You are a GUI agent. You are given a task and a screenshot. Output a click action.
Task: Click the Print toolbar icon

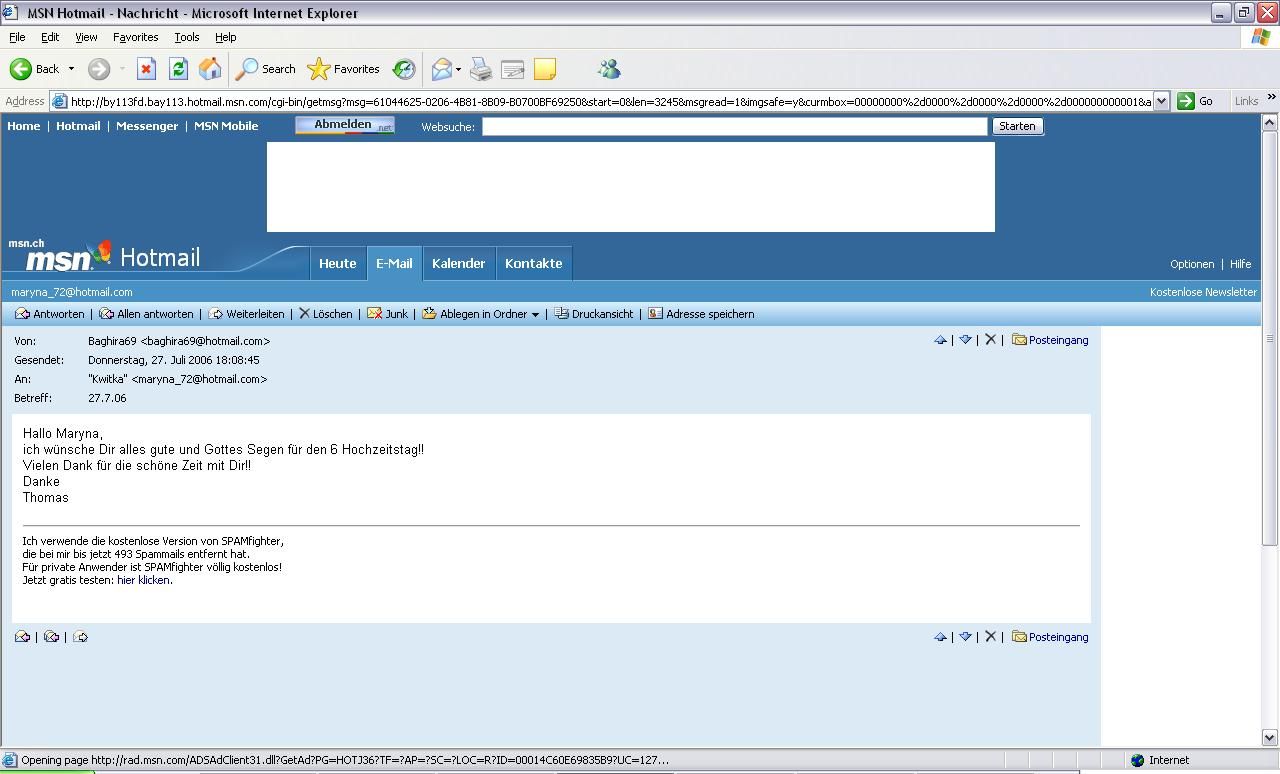coord(481,69)
